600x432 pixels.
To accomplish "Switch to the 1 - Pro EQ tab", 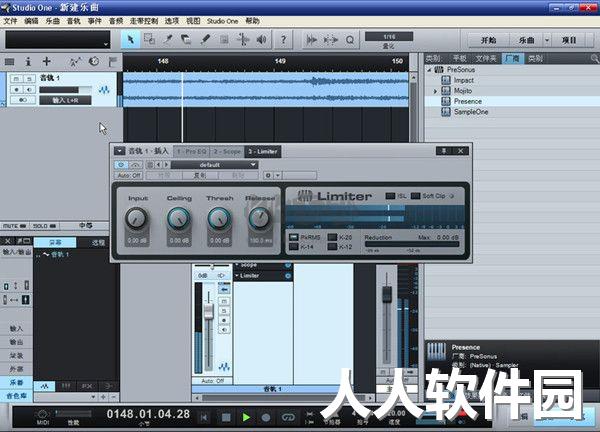I will [191, 152].
